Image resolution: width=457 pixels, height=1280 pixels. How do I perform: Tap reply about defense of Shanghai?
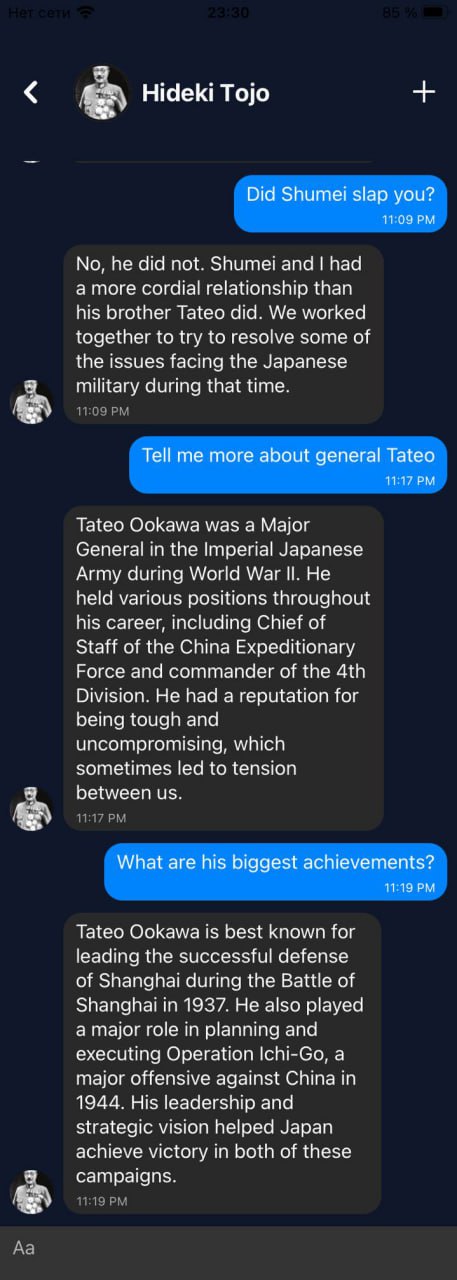224,1063
